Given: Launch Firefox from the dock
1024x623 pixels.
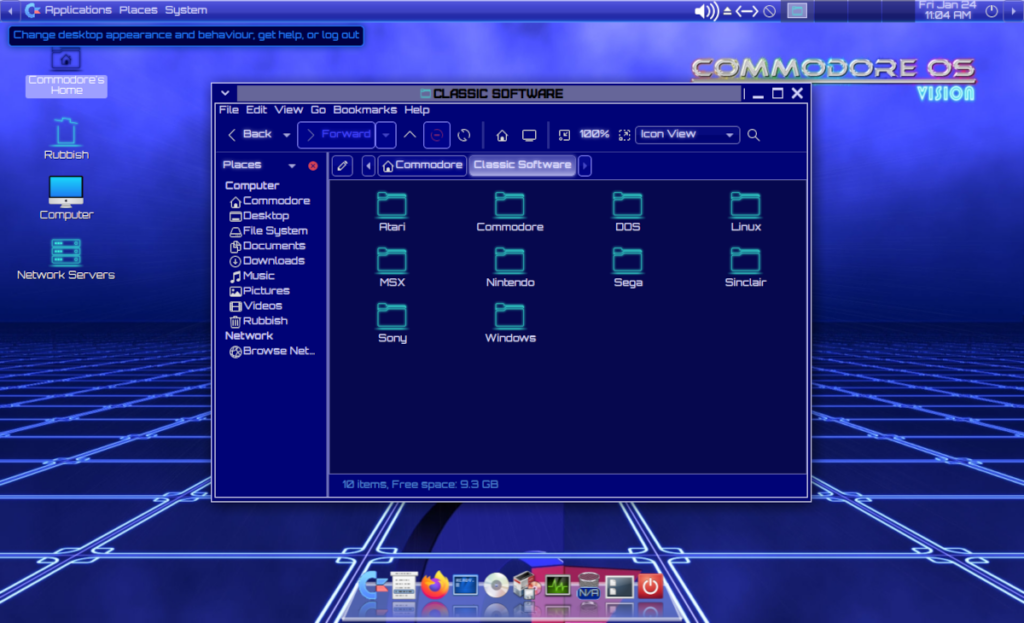Looking at the screenshot, I should (x=434, y=586).
